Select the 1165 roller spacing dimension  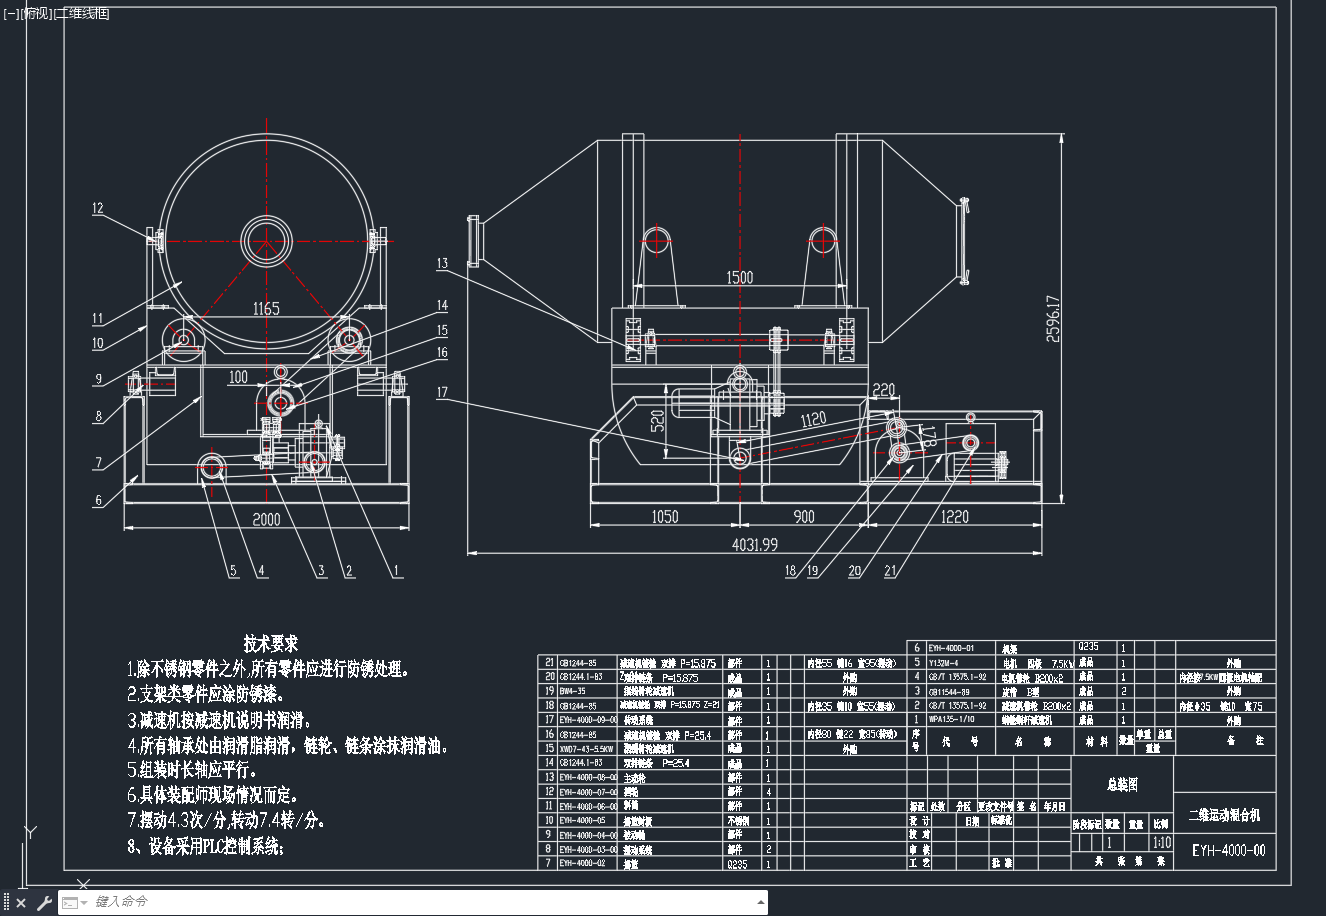tap(266, 309)
